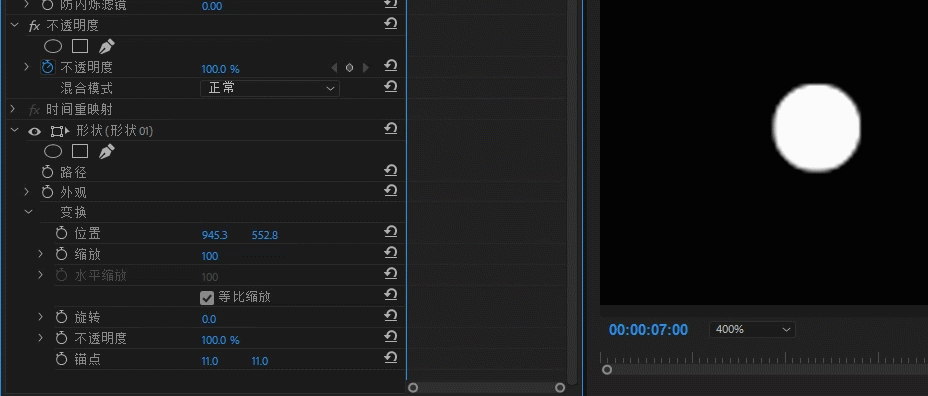Create ellipse mask under 形状 (形状 01)
Image resolution: width=928 pixels, height=396 pixels.
[53, 152]
